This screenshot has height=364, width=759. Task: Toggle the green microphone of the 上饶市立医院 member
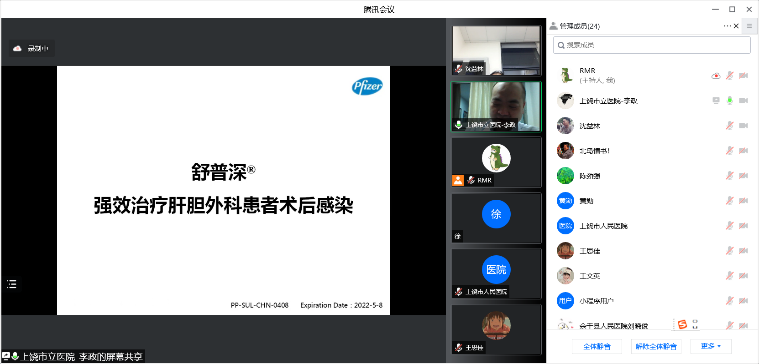tap(729, 101)
